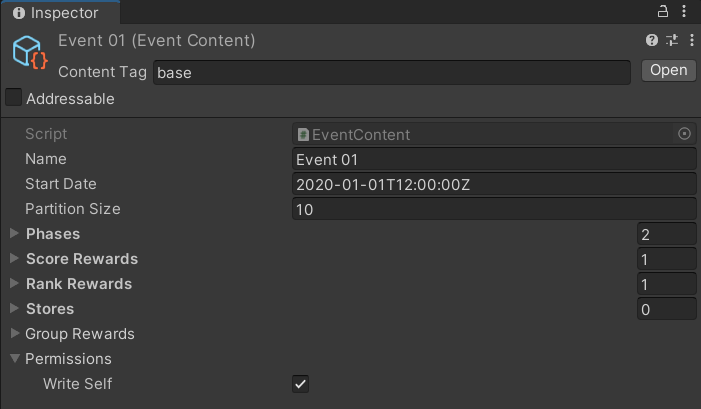
Task: Click the EventContent script file icon
Action: (303, 134)
